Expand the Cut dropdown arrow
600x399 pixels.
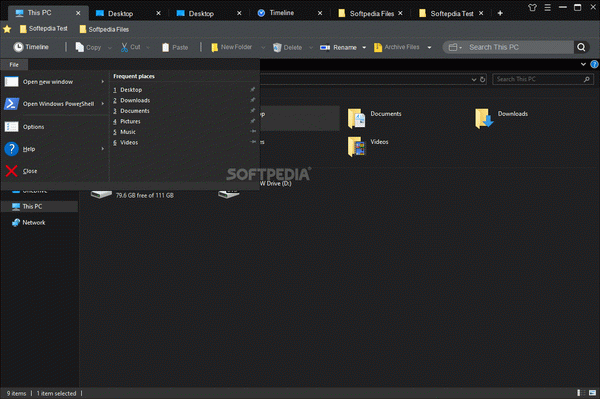pyautogui.click(x=148, y=48)
